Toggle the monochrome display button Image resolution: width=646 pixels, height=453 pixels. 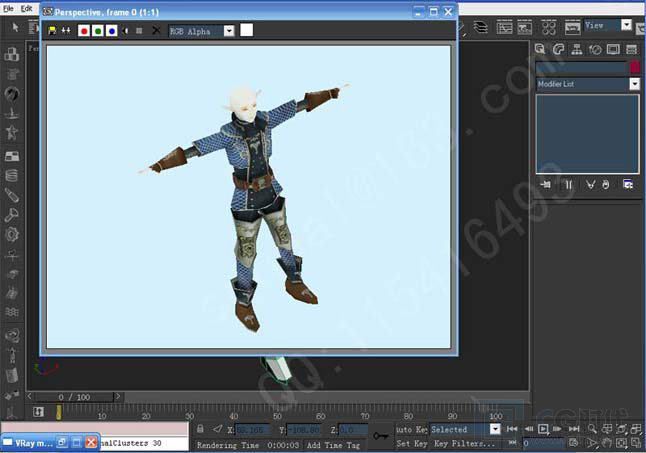click(x=139, y=31)
